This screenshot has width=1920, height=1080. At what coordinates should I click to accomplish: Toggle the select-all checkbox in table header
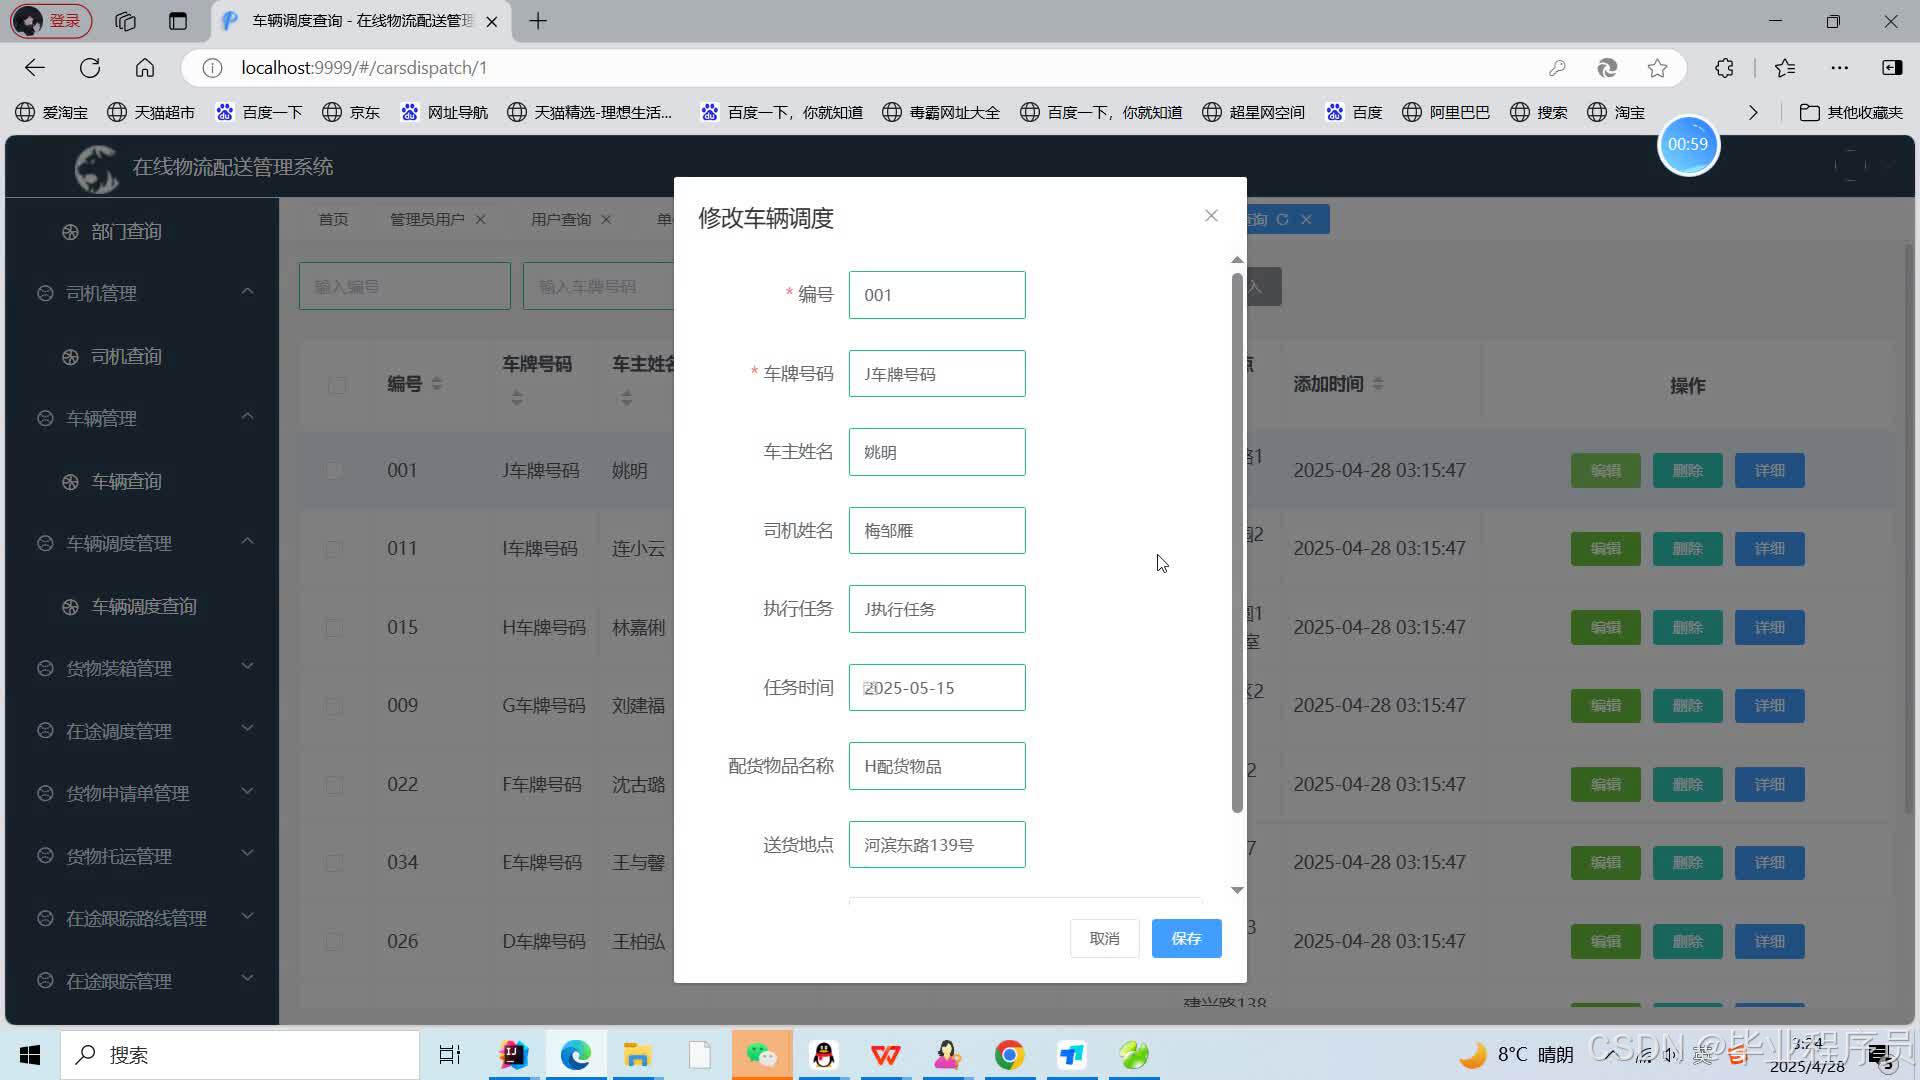pos(337,385)
